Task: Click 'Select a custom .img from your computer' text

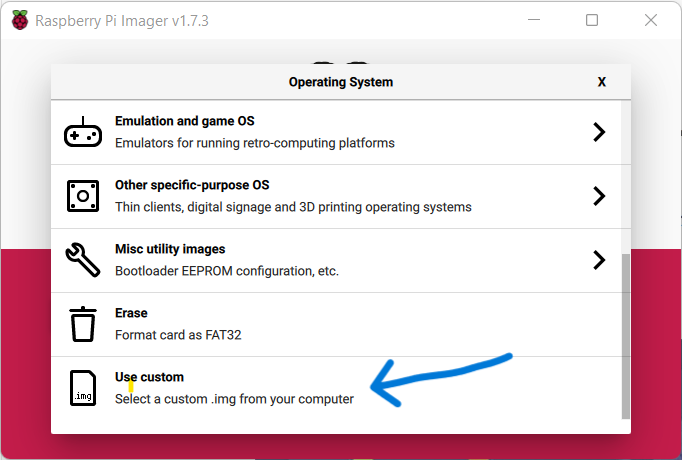Action: point(234,399)
